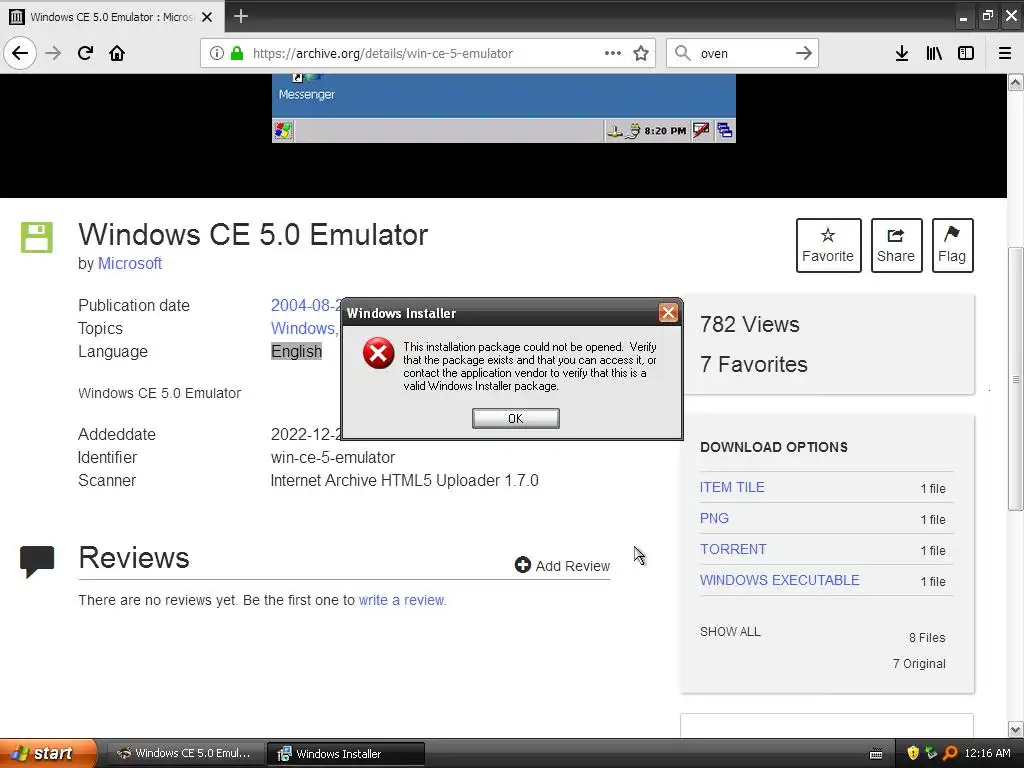The width and height of the screenshot is (1024, 768).
Task: Flag this archive item
Action: pyautogui.click(x=952, y=246)
